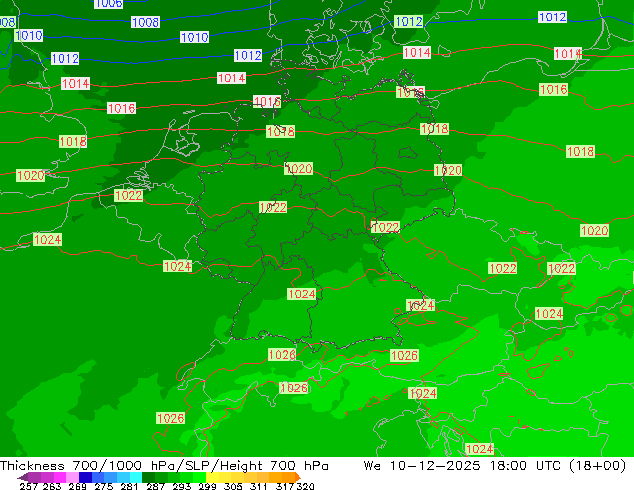
Task: Pick the bright yellow swatch above 299
Action: [x=212, y=477]
